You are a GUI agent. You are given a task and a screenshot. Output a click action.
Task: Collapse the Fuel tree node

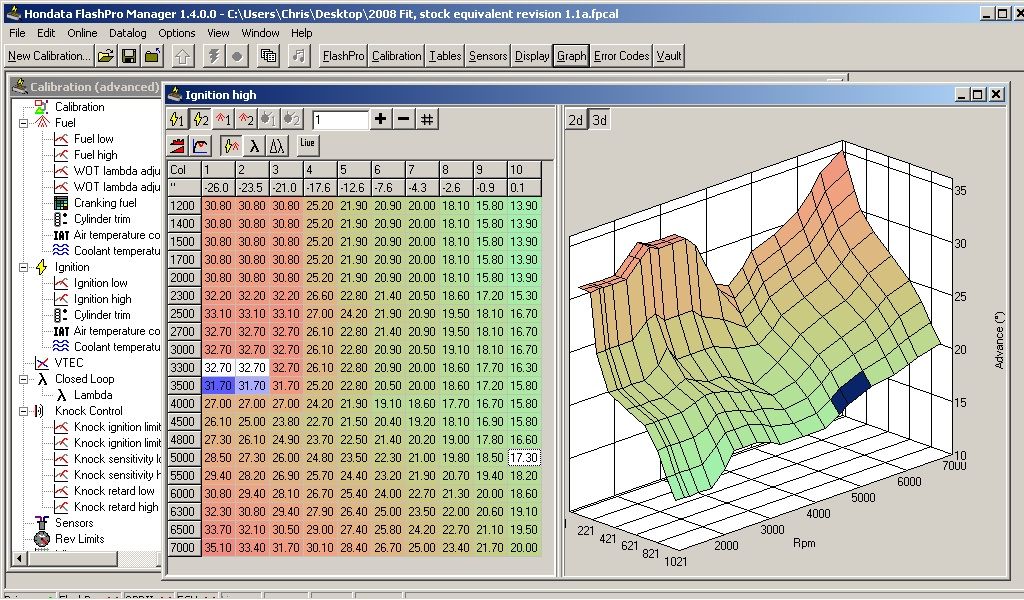[x=24, y=123]
